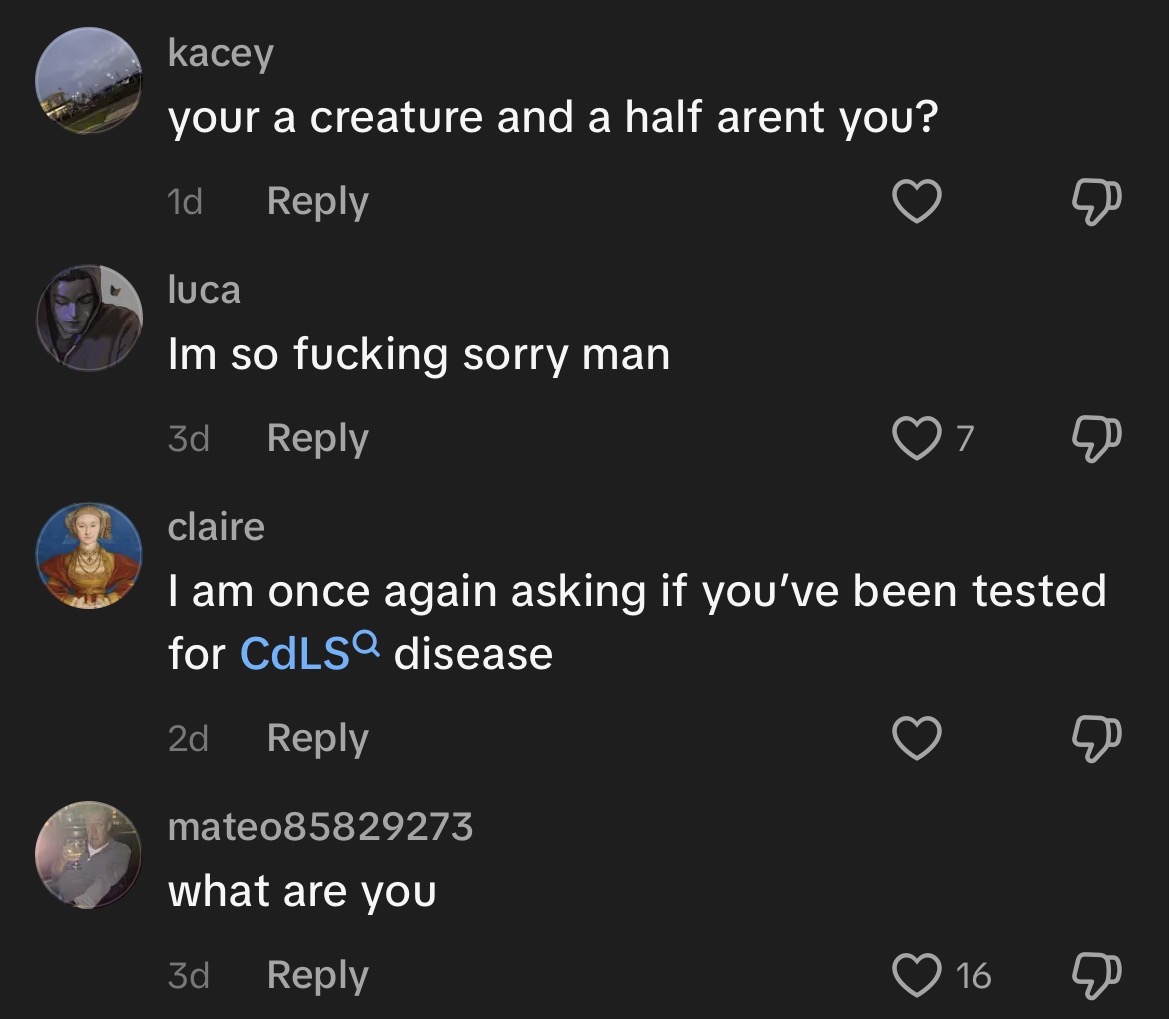Tap the username claire
Viewport: 1170px width, 1019px height.
(216, 527)
